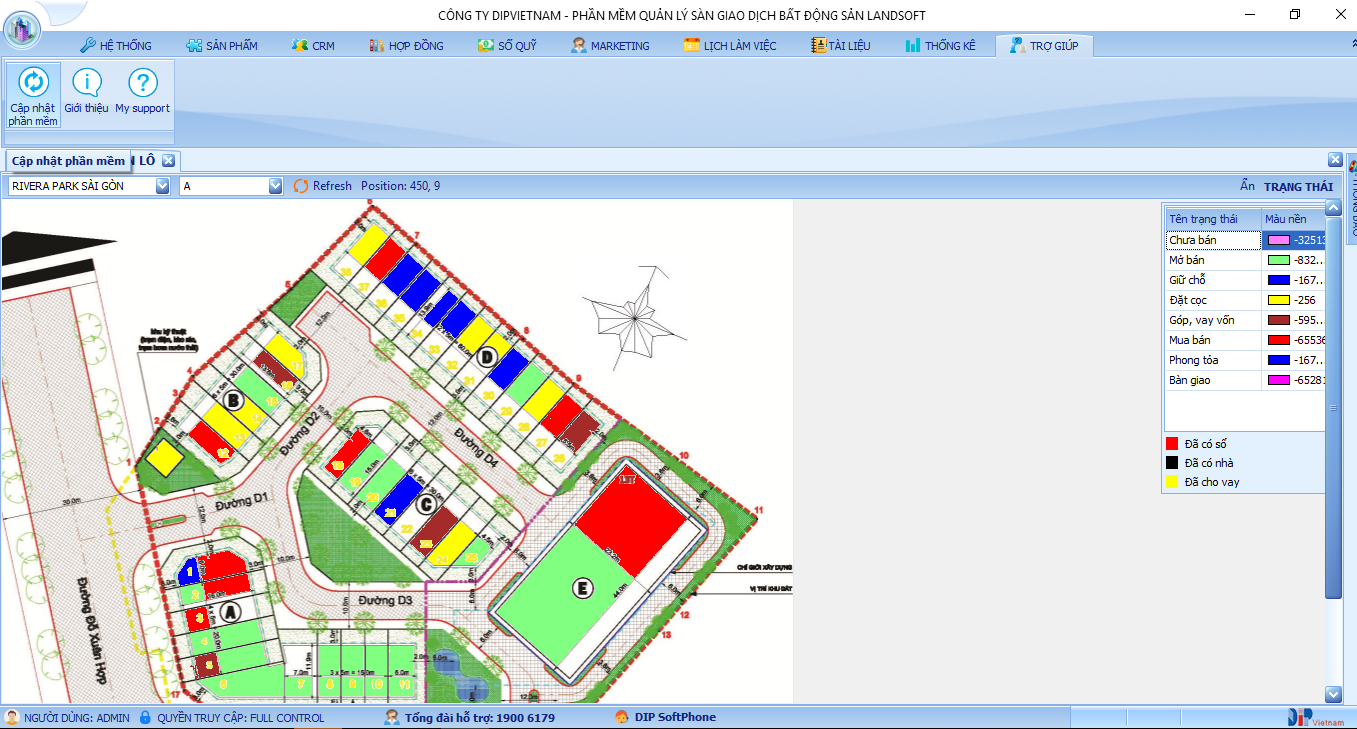This screenshot has height=729, width=1357.
Task: Click the green color swatch for Mở bán
Action: [1278, 260]
